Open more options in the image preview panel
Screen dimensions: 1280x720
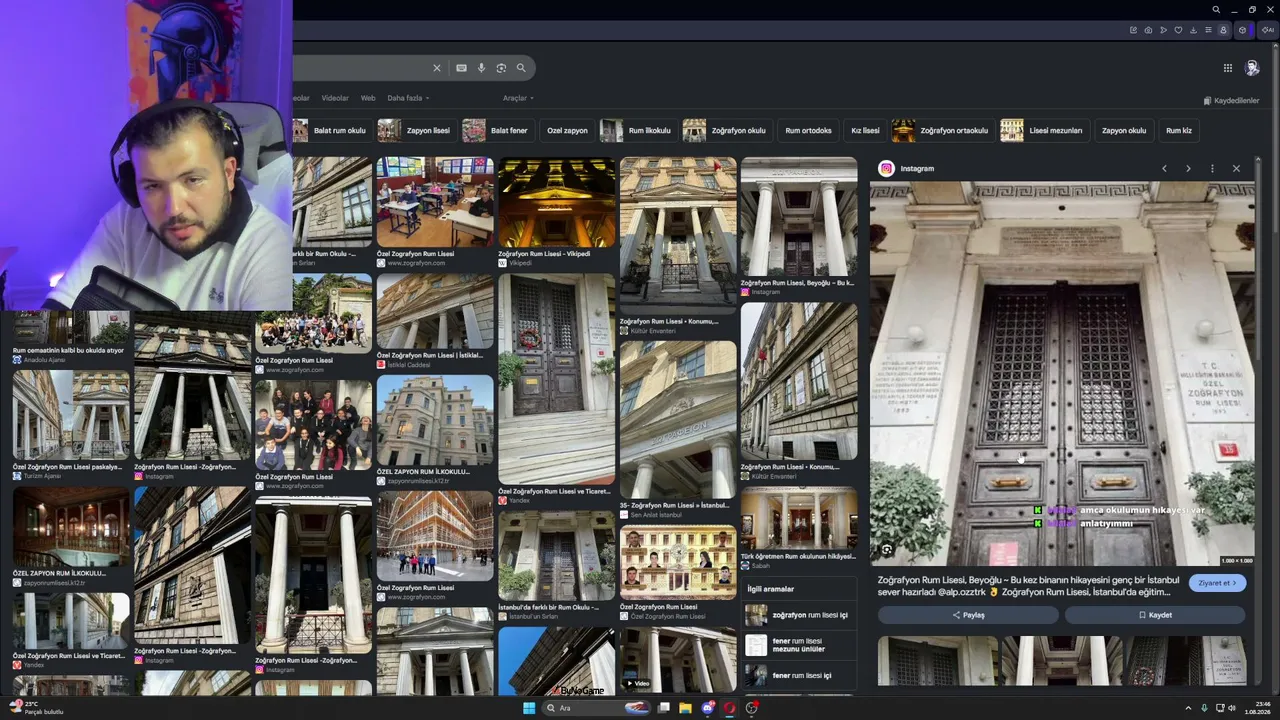point(1212,169)
